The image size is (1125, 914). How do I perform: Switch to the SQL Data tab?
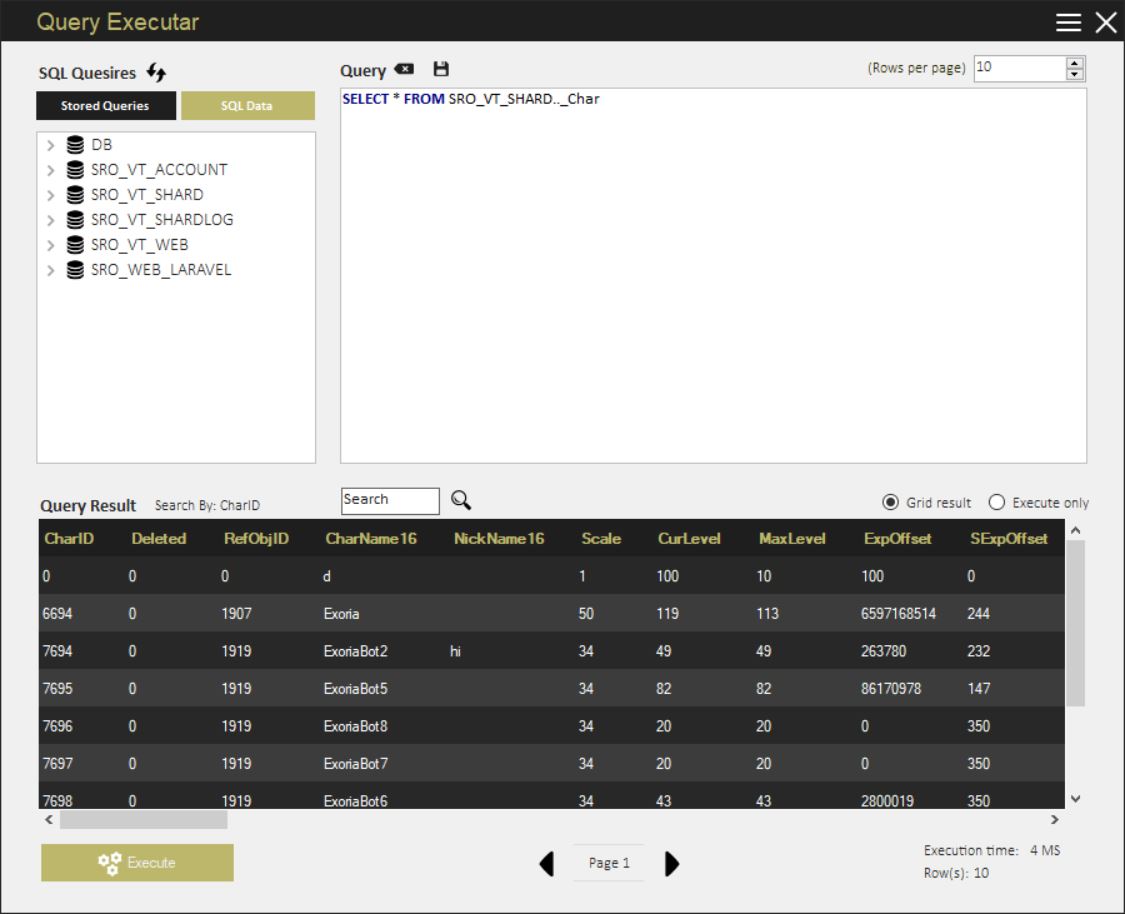click(247, 106)
